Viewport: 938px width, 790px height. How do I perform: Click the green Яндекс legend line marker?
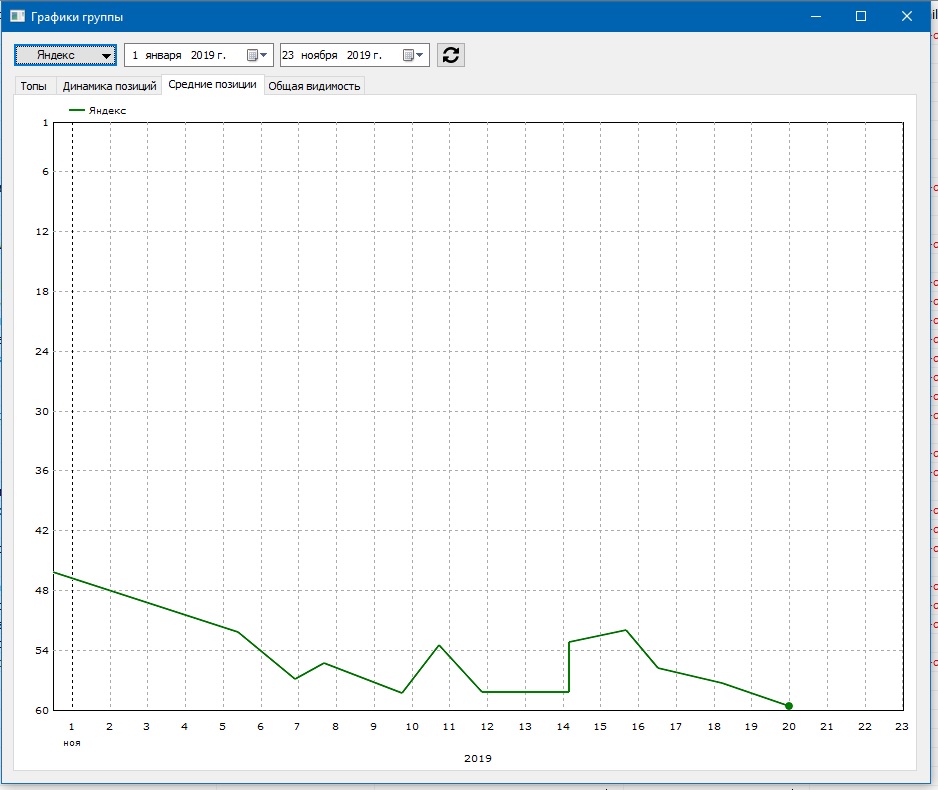pos(76,111)
